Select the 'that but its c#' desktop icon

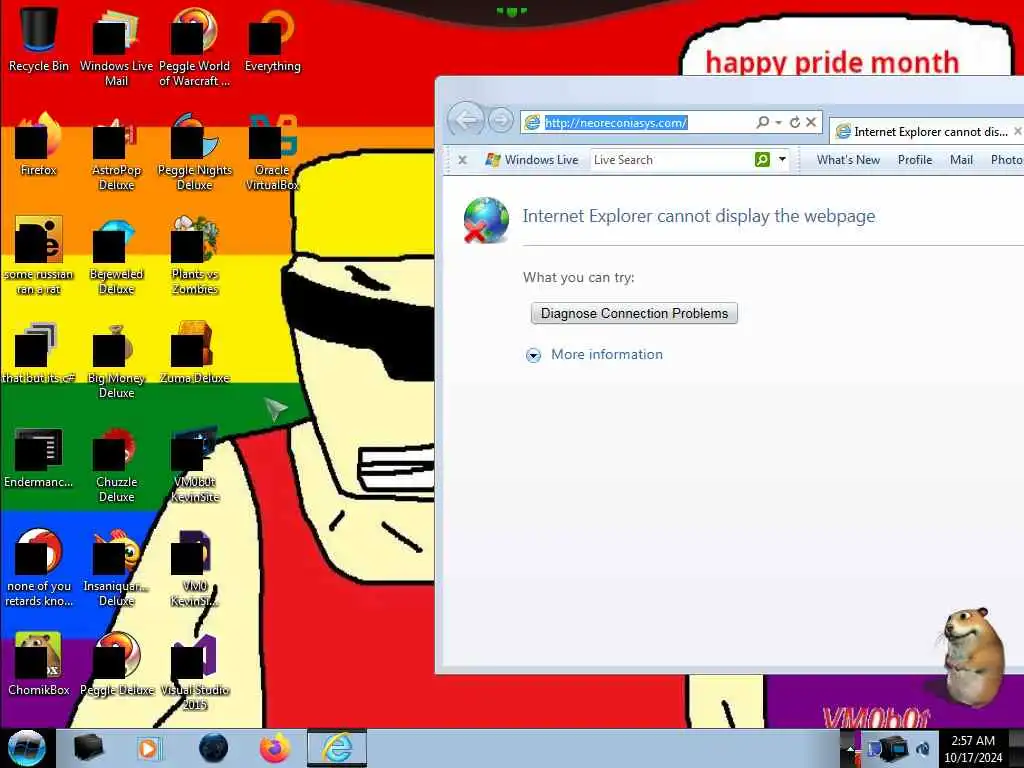click(39, 353)
